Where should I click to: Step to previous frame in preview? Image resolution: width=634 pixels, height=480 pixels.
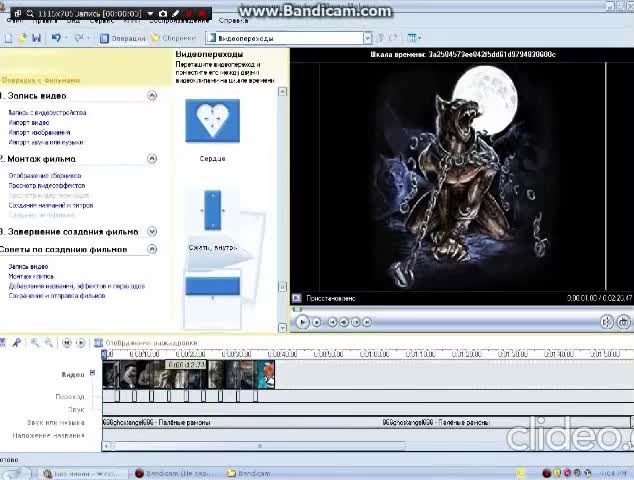pyautogui.click(x=344, y=322)
